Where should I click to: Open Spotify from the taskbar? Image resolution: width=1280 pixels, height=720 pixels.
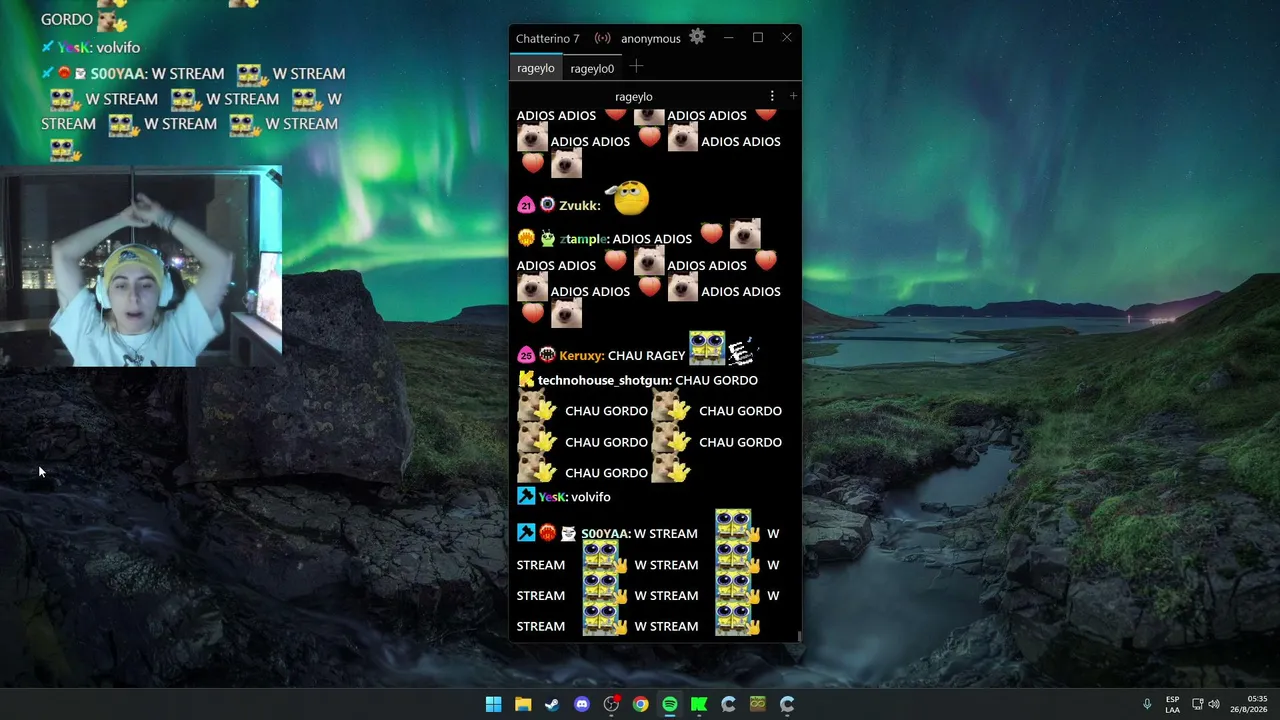point(670,705)
